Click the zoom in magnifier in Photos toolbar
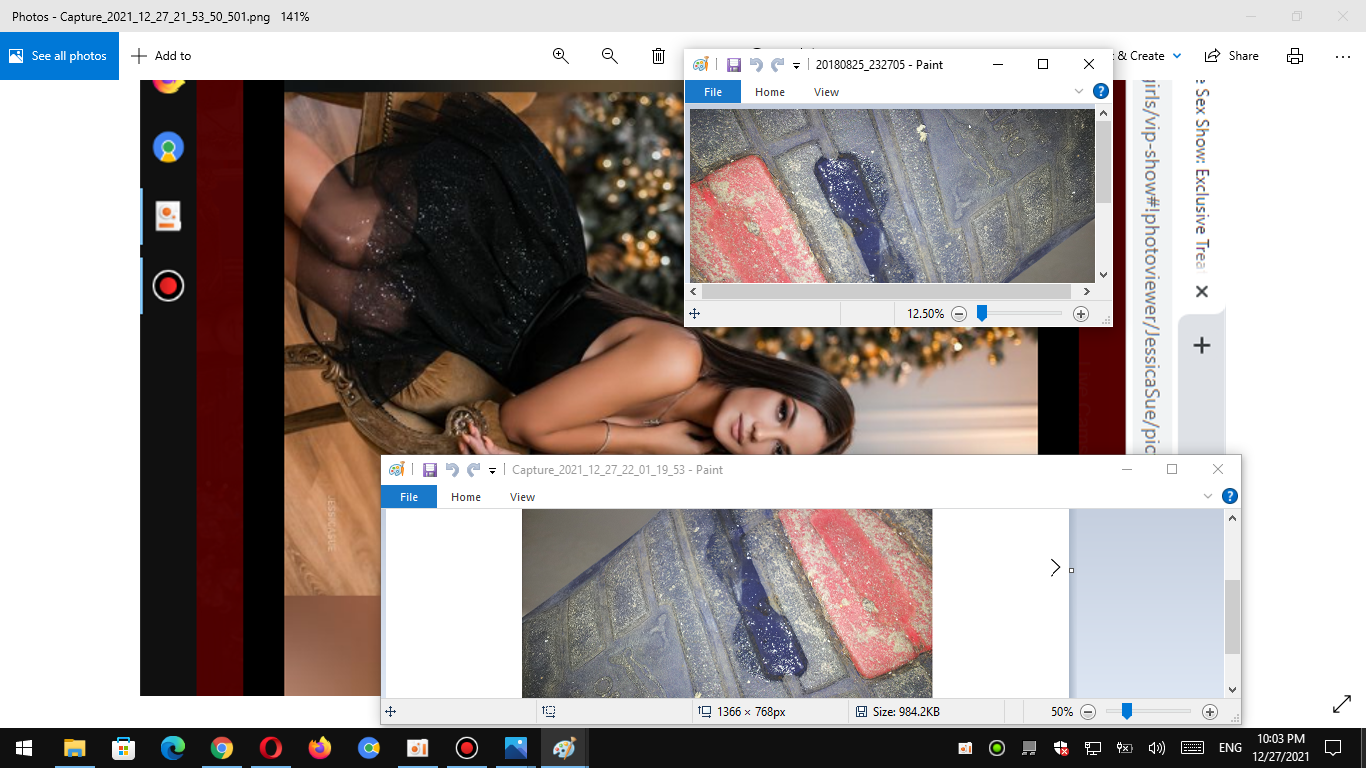This screenshot has height=768, width=1366. pyautogui.click(x=561, y=56)
